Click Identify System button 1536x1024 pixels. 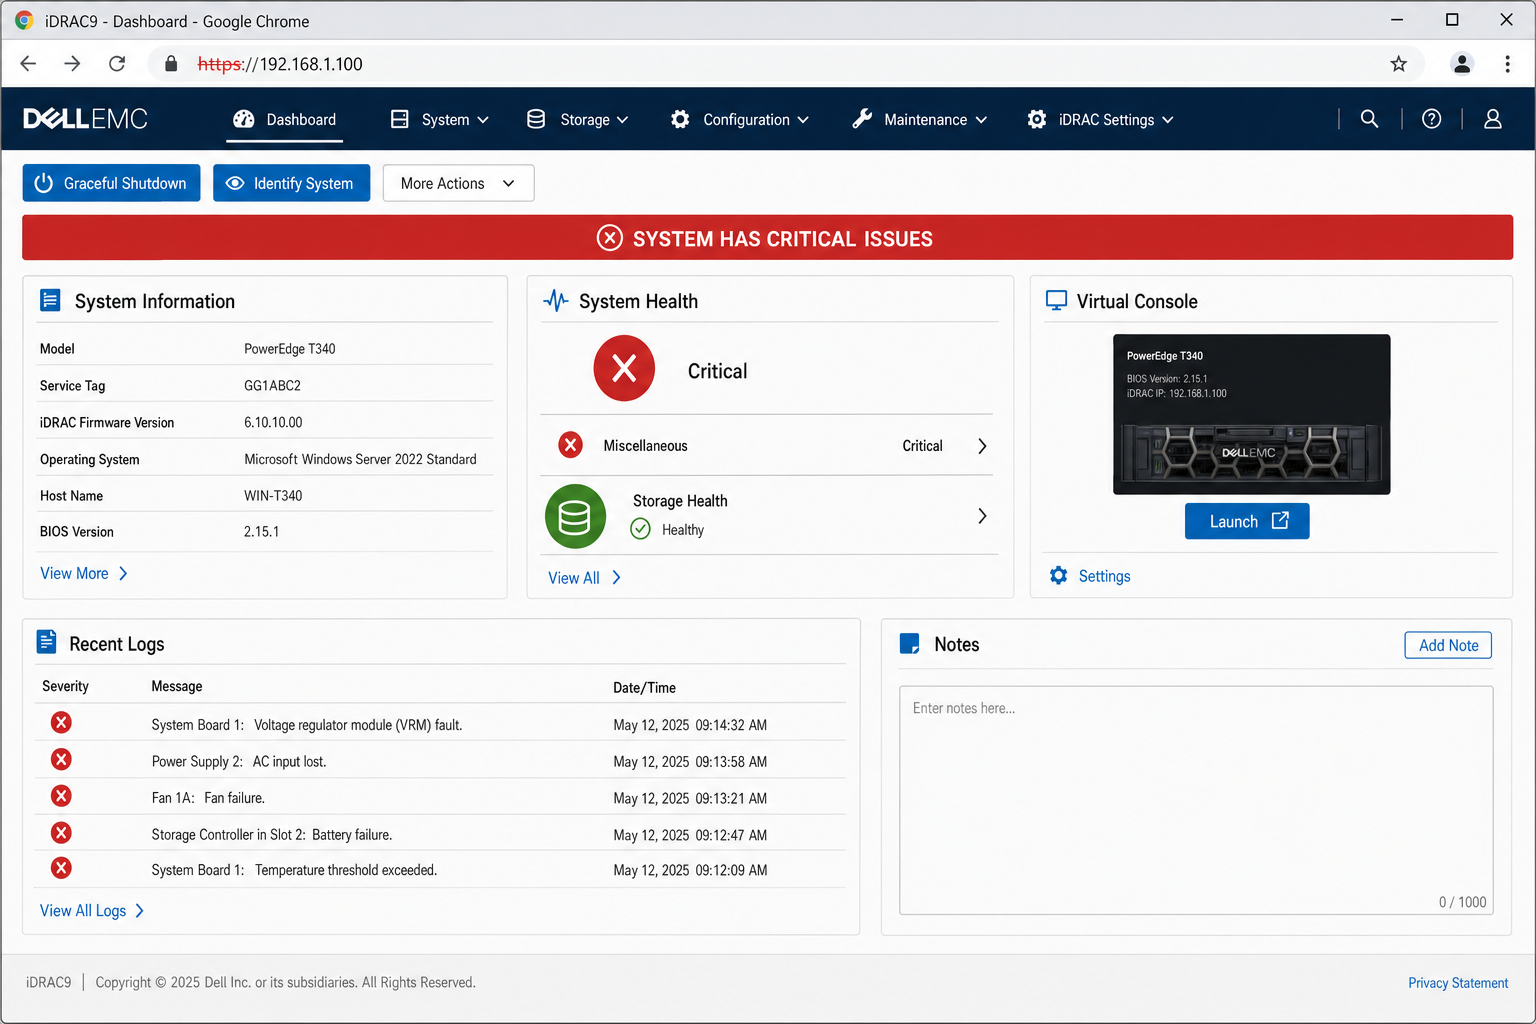coord(291,183)
